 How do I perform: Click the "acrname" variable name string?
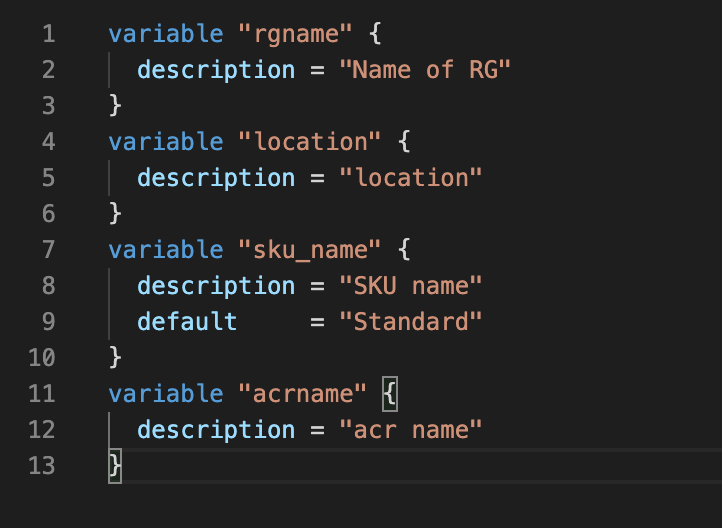click(x=303, y=394)
